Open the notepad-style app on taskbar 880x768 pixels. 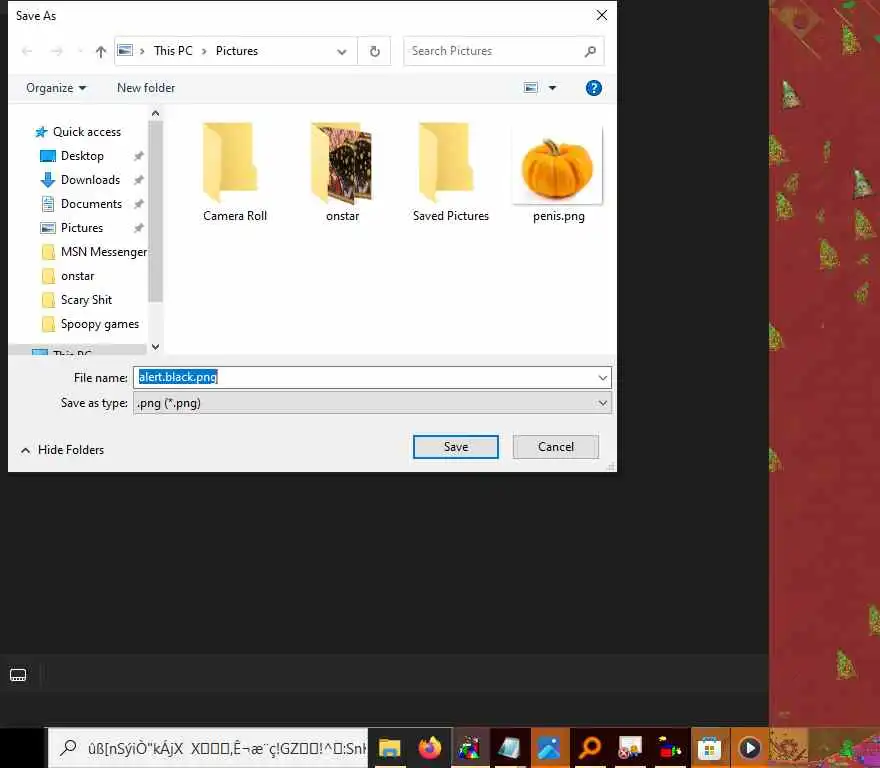point(509,748)
